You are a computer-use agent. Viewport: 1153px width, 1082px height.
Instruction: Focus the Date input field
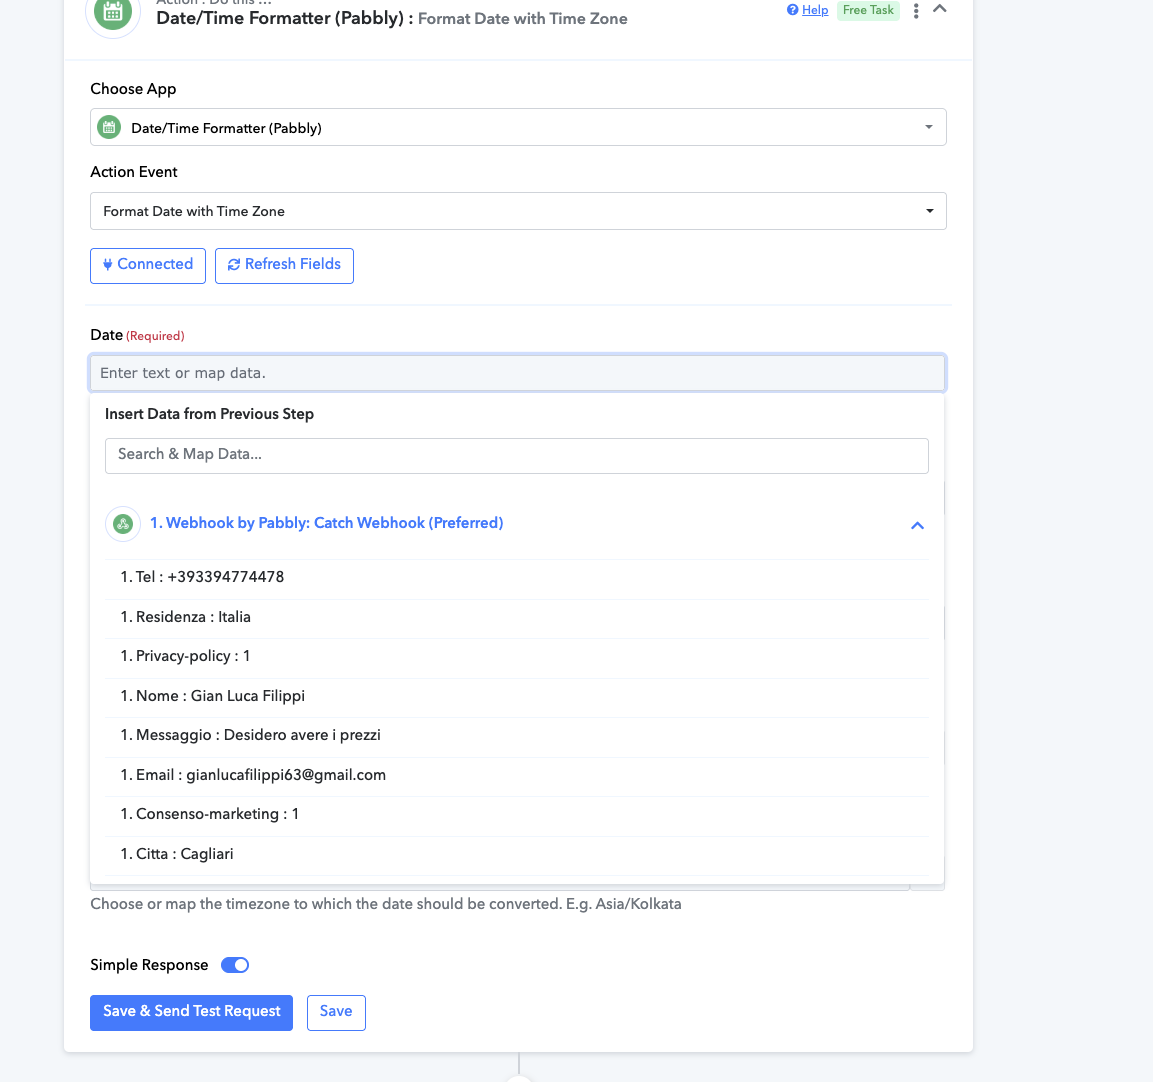click(517, 373)
